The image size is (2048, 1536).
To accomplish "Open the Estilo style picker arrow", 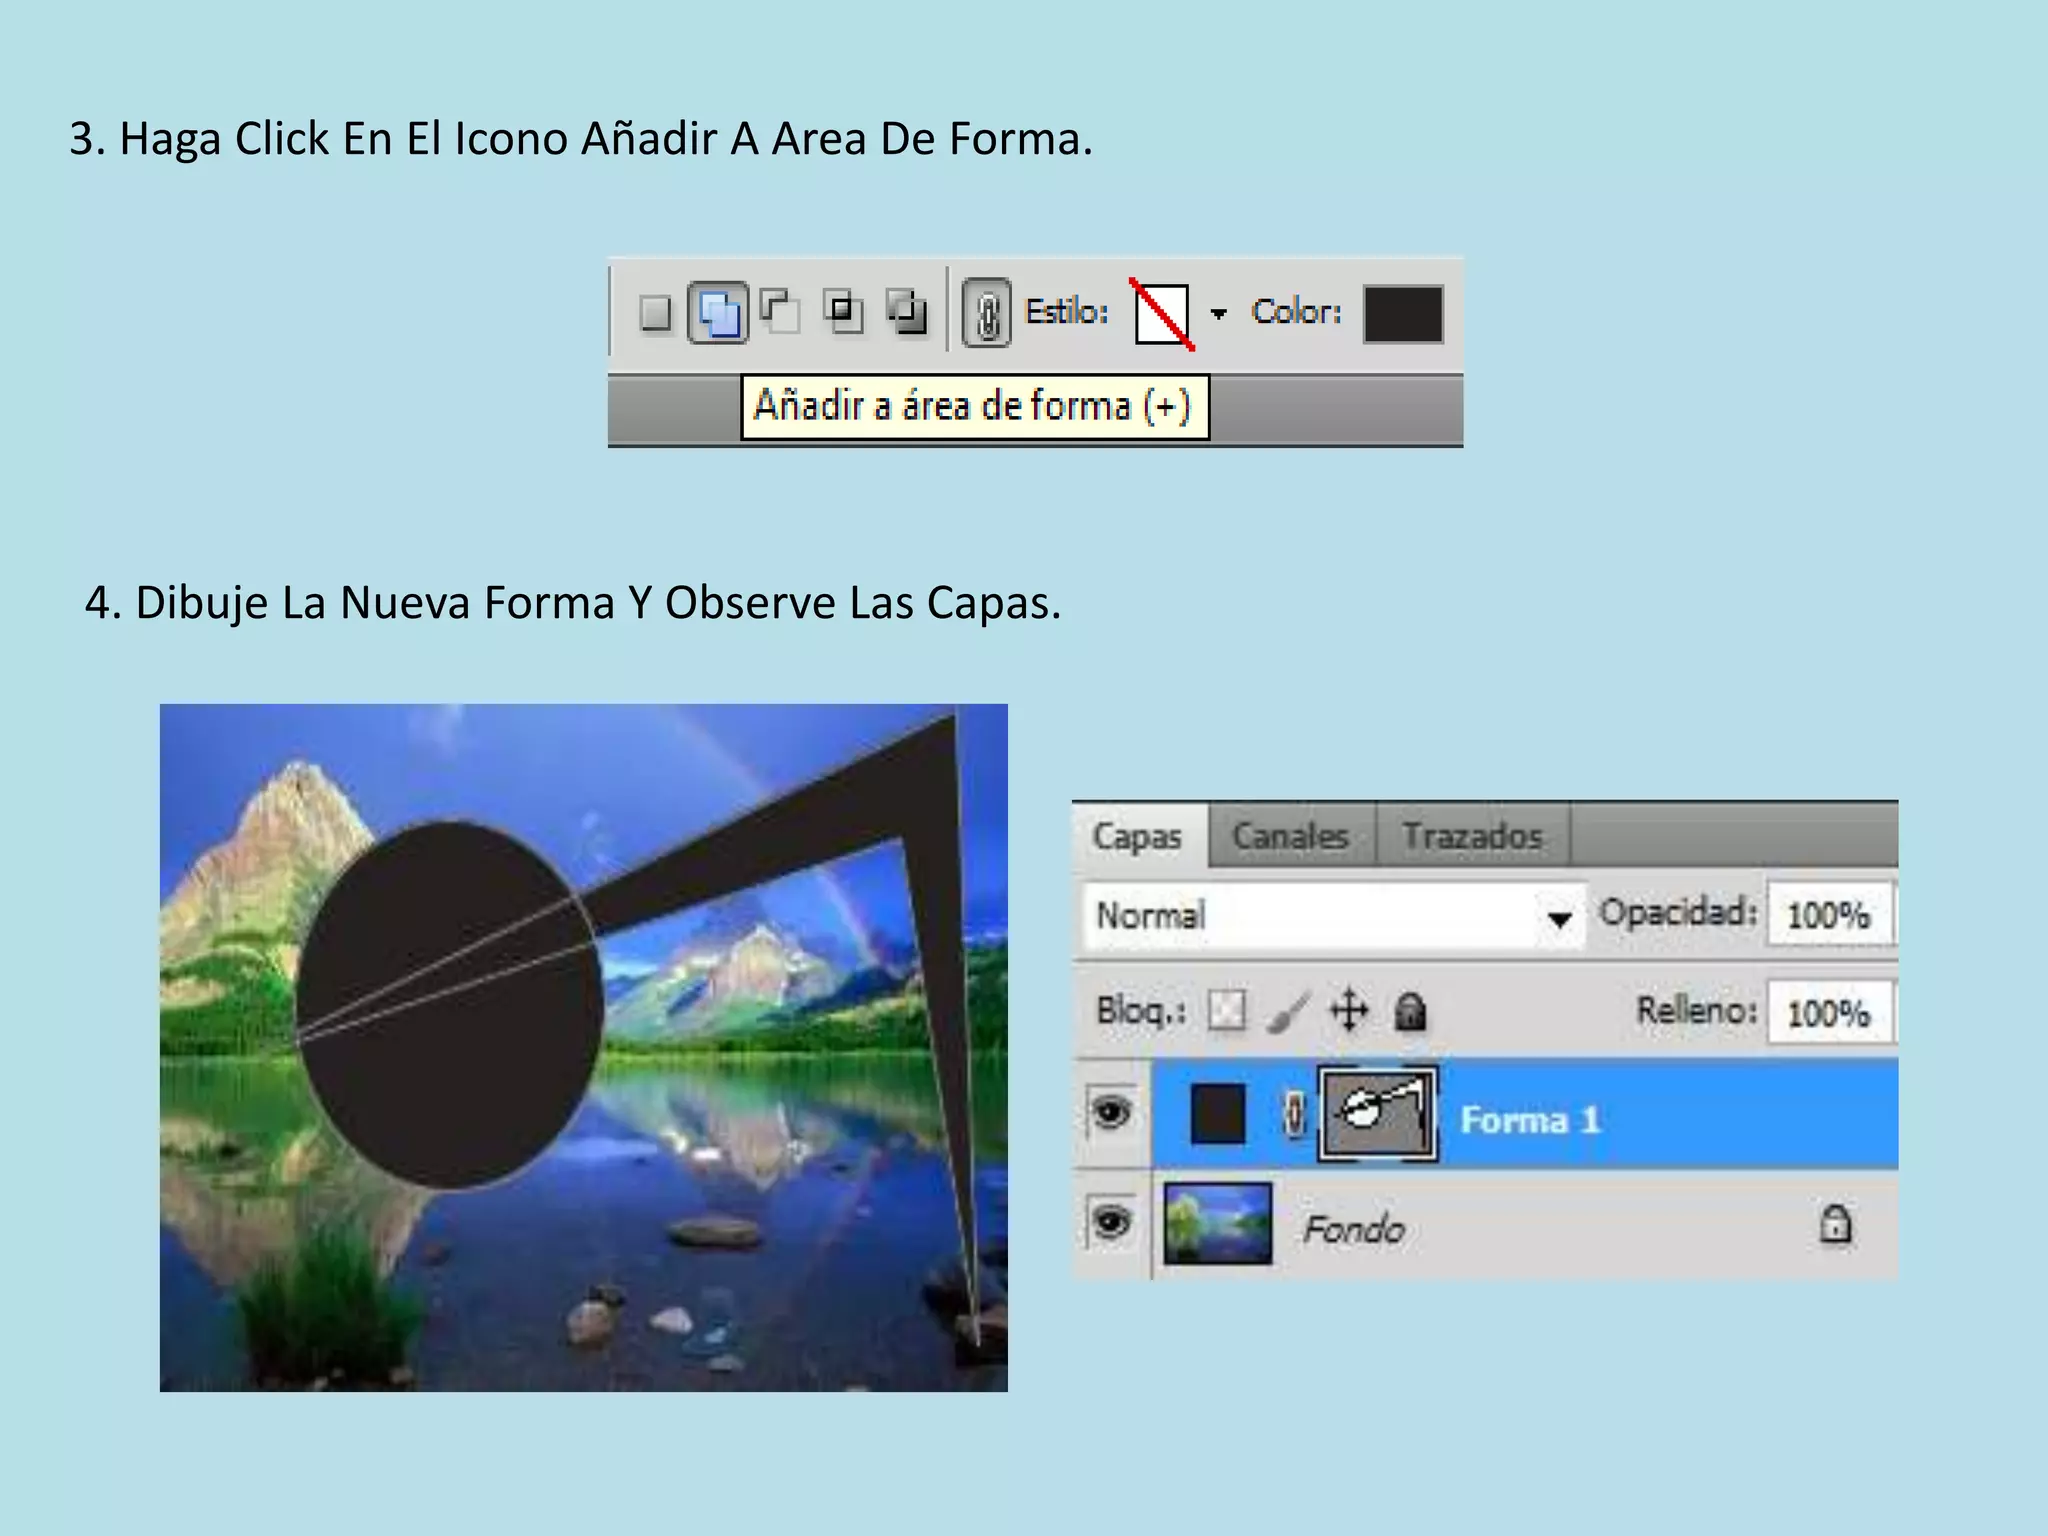I will coord(1218,314).
